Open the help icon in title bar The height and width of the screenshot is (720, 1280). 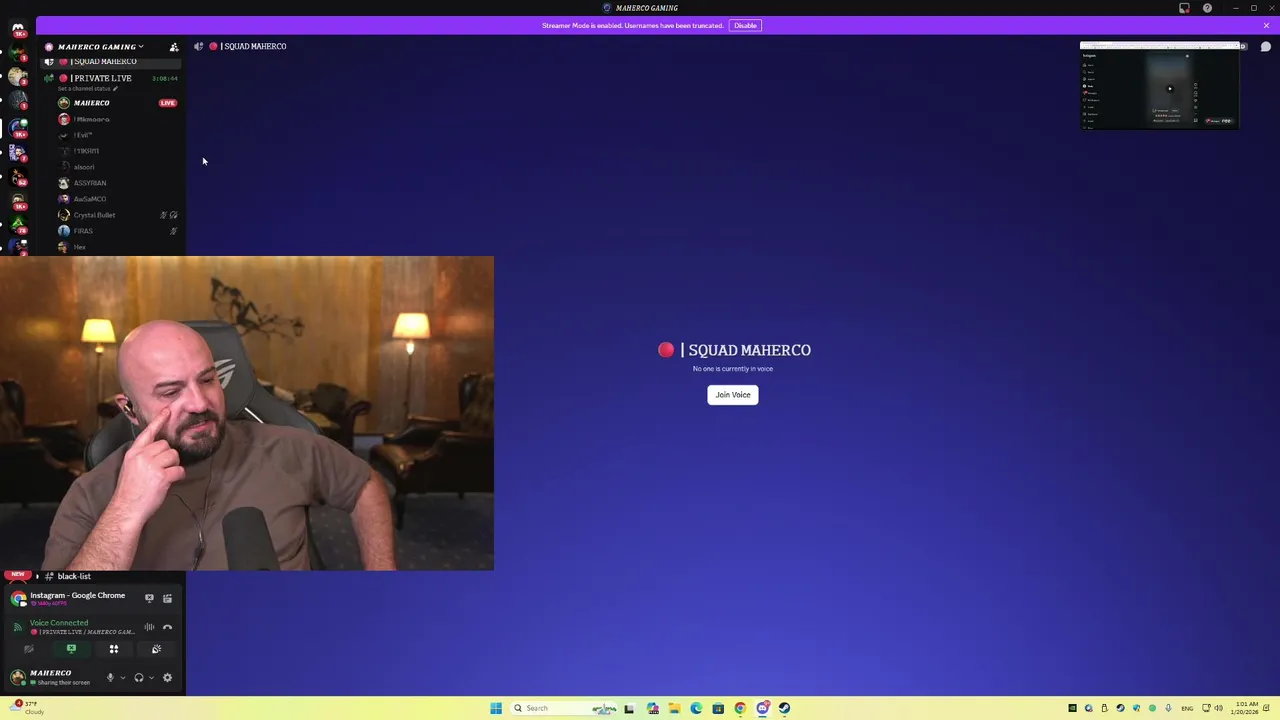[x=1207, y=8]
